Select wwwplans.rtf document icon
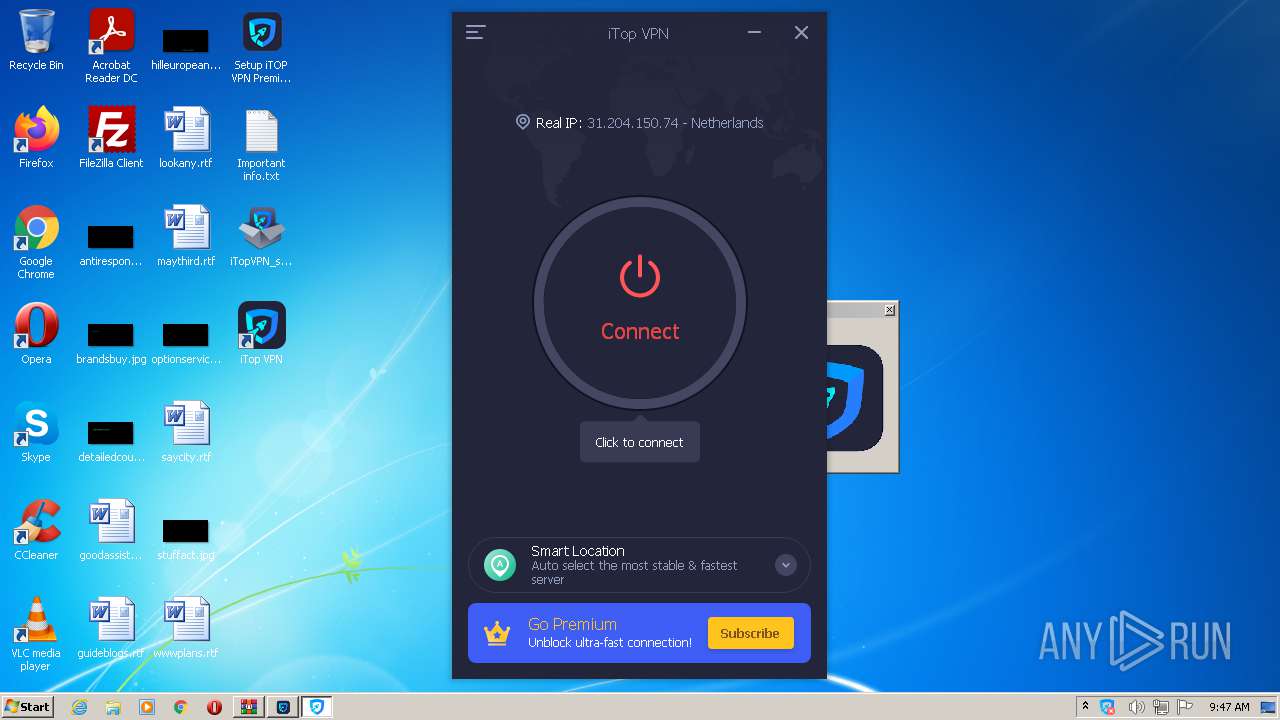 (x=186, y=628)
